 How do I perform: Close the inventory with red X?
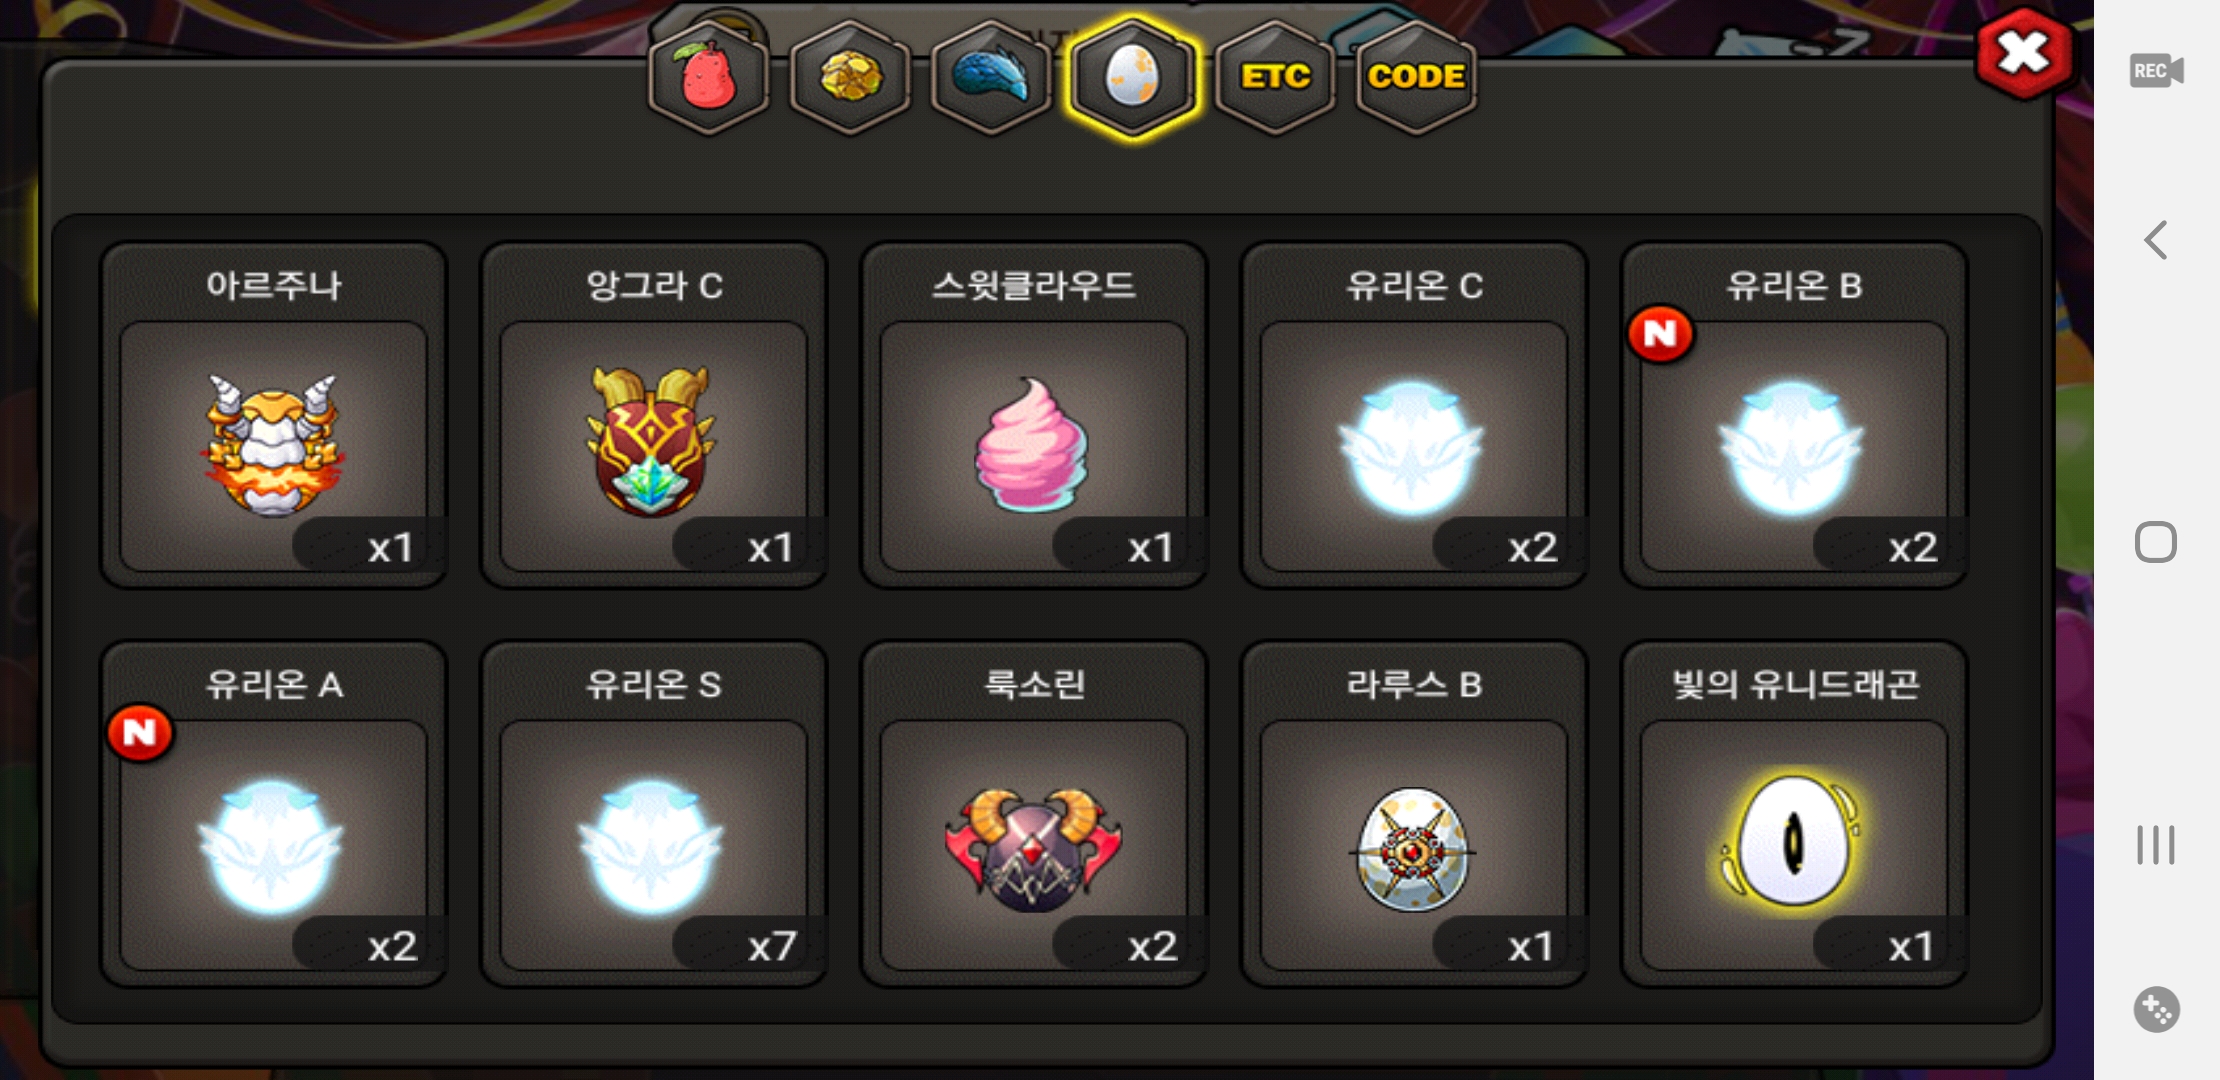tap(2024, 53)
